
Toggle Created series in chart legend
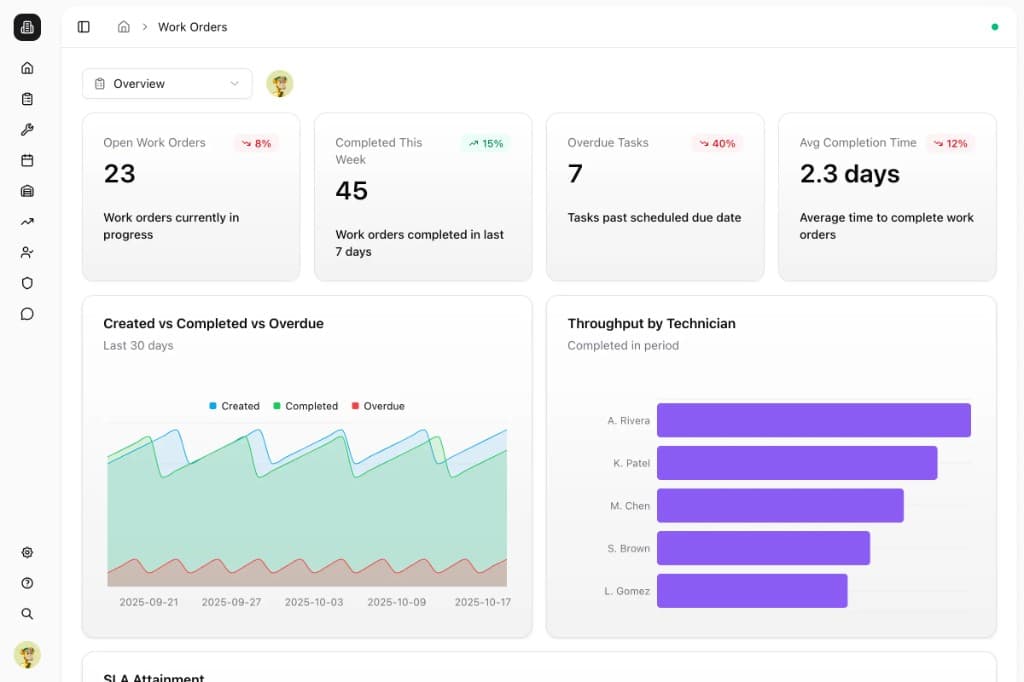pyautogui.click(x=234, y=406)
